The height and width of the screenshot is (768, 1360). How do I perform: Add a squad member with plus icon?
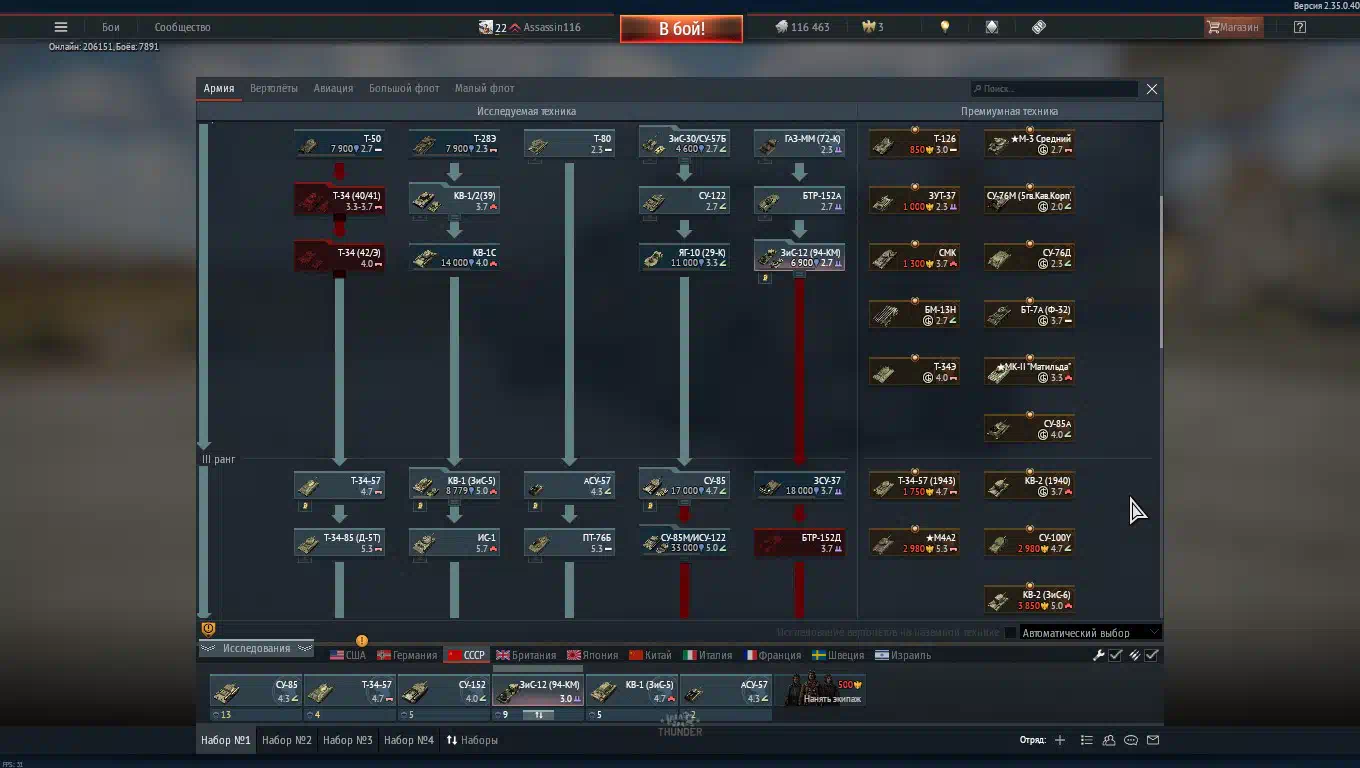click(x=1060, y=740)
